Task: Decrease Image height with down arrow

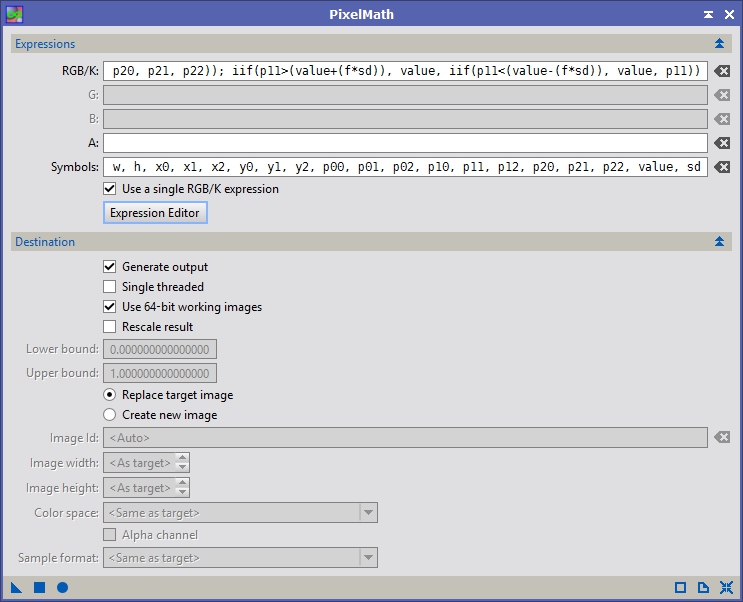Action: click(x=182, y=492)
